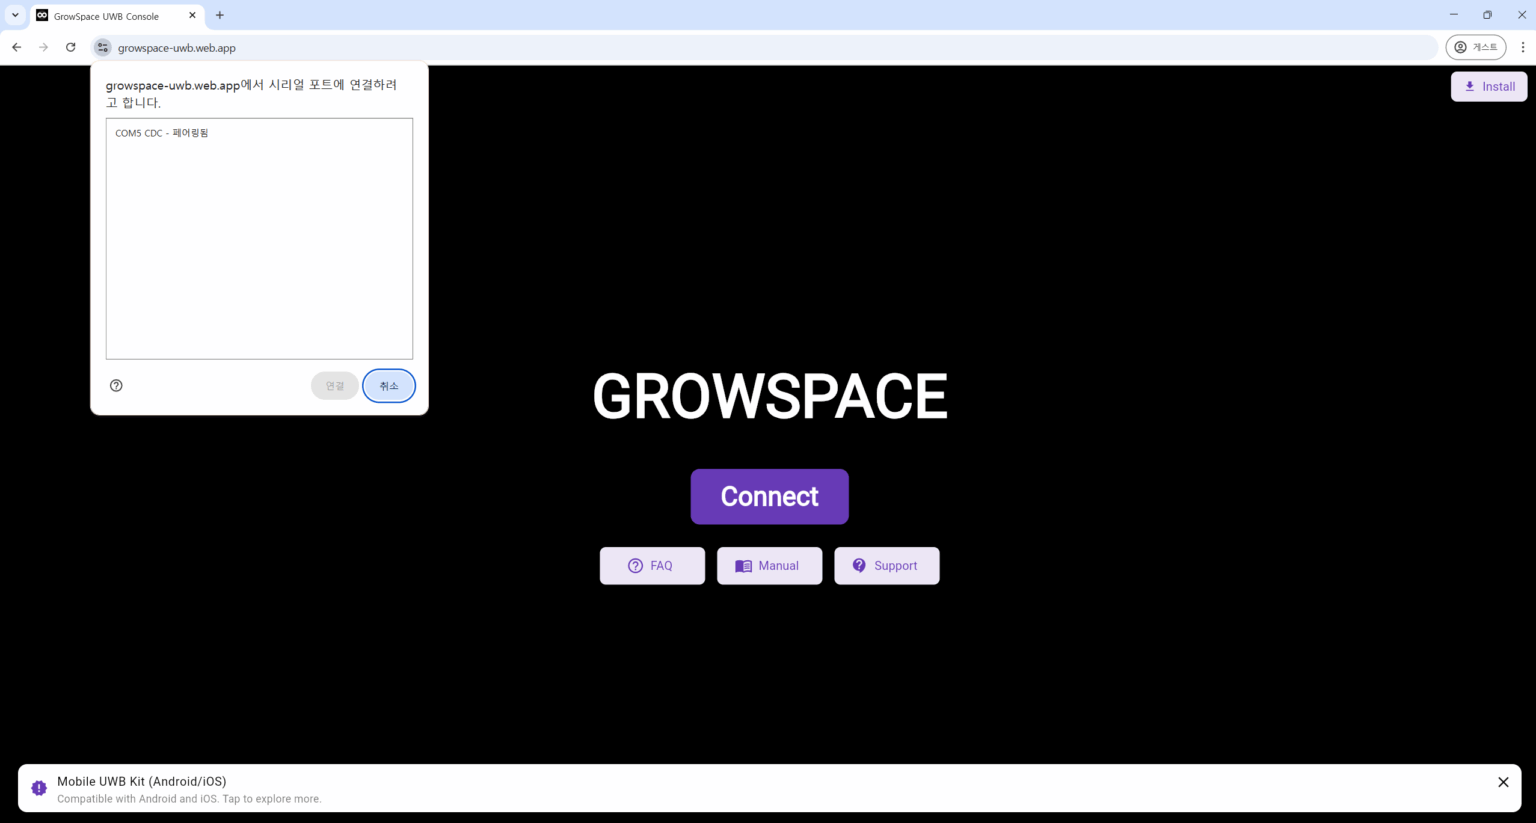Select COM5 CDC serial port entry

pyautogui.click(x=259, y=133)
